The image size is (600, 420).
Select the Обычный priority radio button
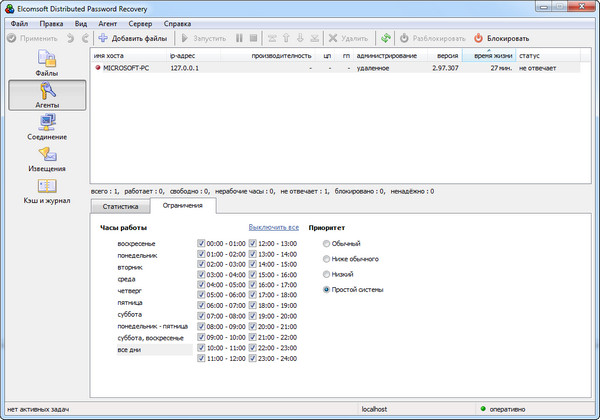click(327, 244)
